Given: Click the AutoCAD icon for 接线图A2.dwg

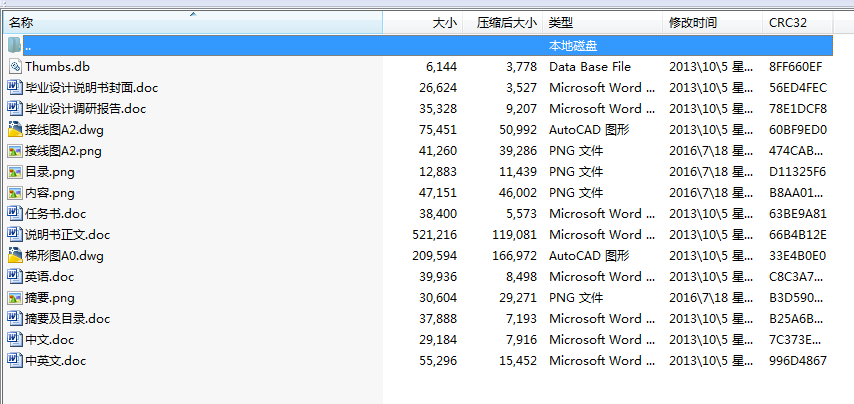Looking at the screenshot, I should point(15,130).
